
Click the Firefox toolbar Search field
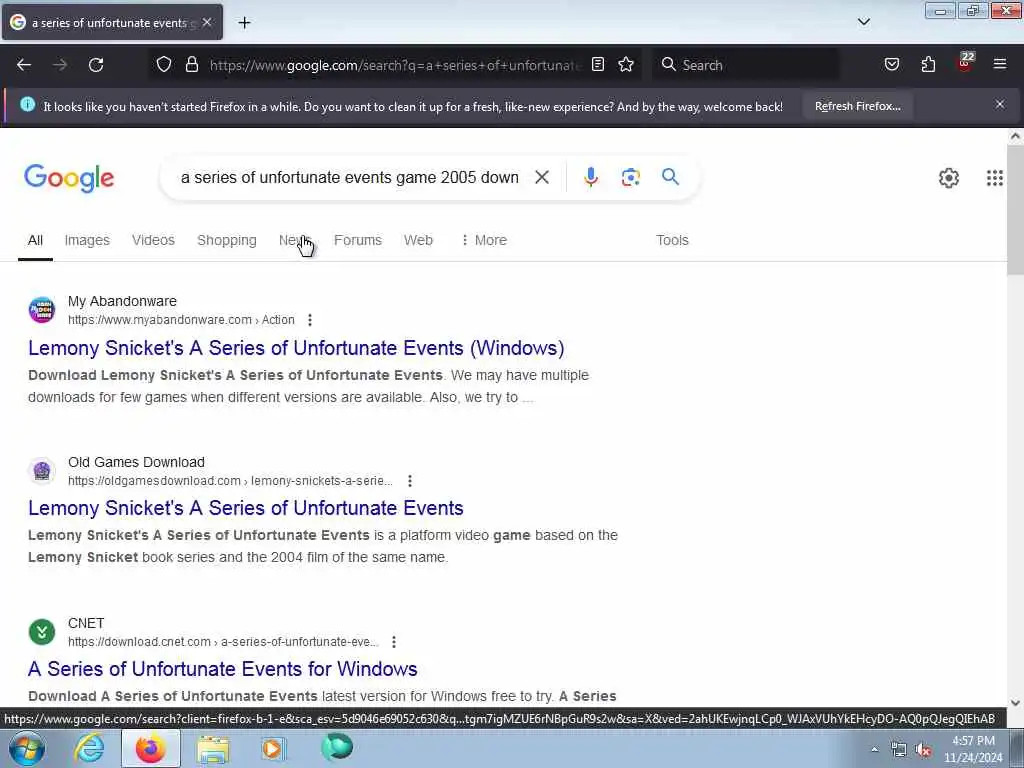coord(745,65)
